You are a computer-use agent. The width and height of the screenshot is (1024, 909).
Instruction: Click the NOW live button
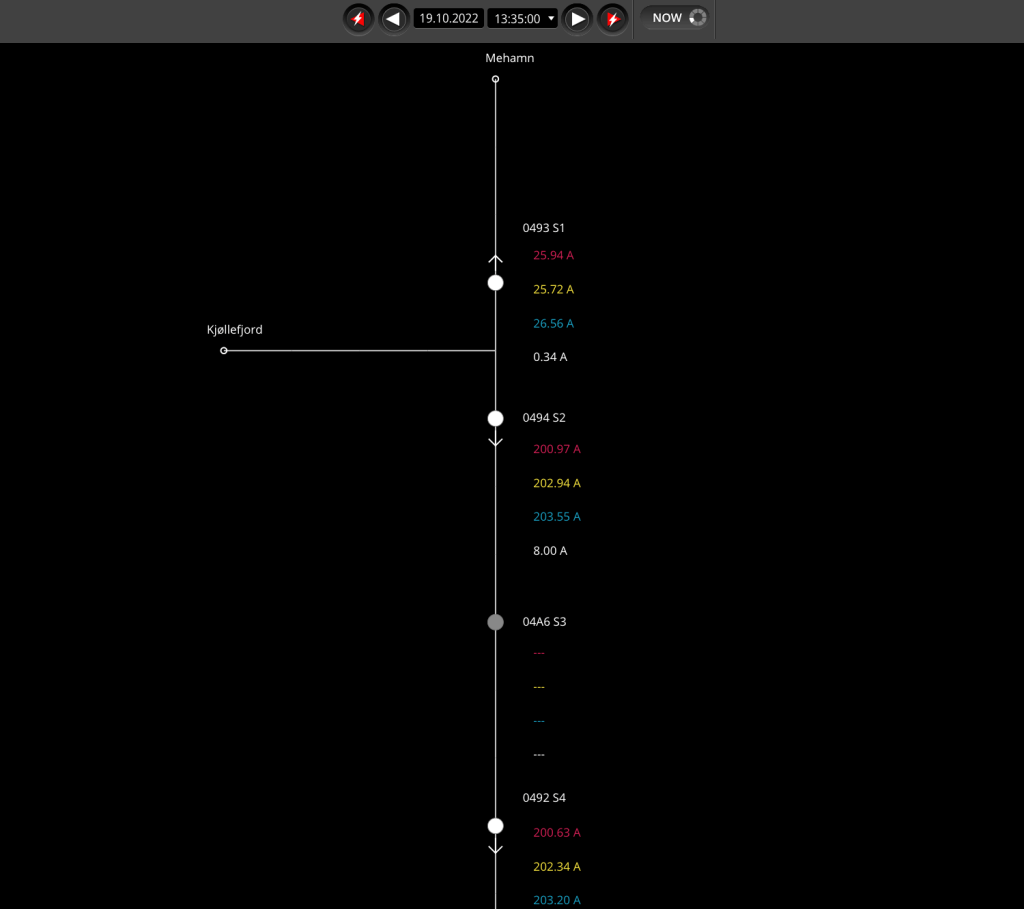[x=675, y=18]
